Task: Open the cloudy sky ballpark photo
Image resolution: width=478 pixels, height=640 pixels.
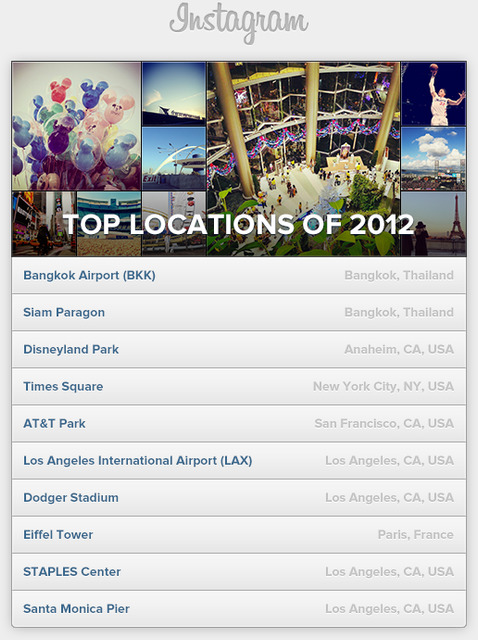Action: [434, 158]
